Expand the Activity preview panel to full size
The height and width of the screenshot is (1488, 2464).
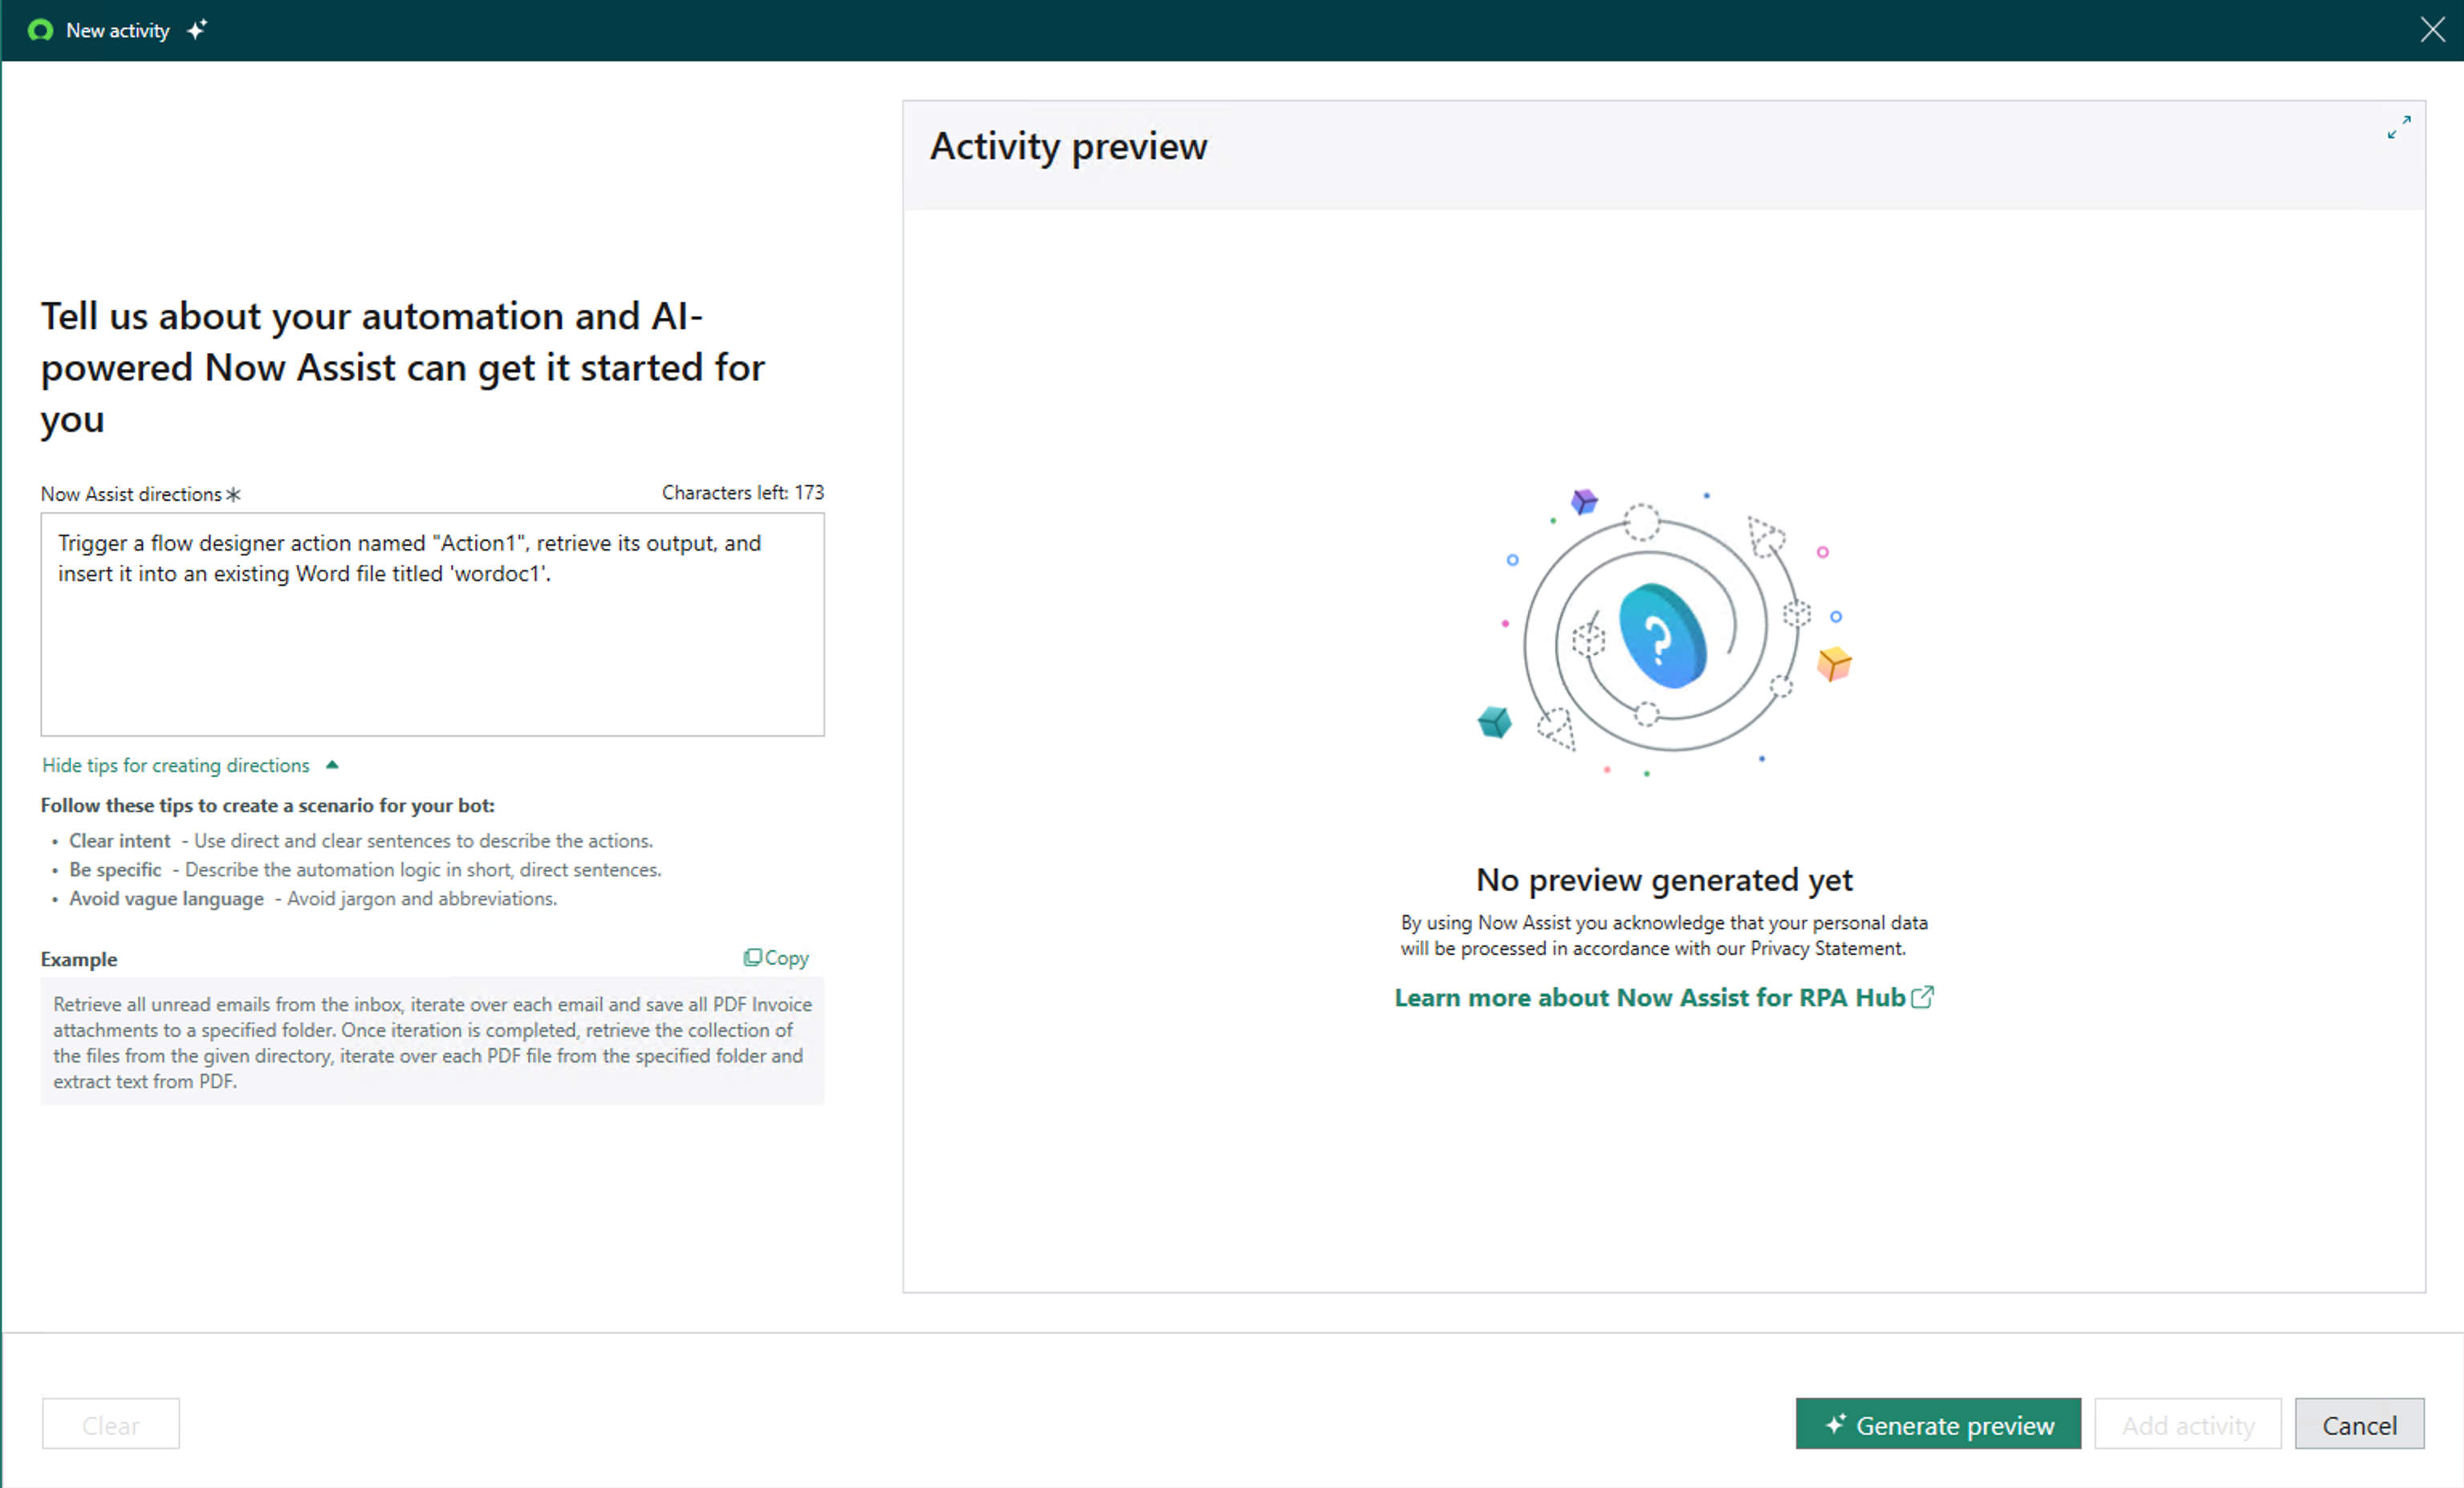click(x=2398, y=127)
